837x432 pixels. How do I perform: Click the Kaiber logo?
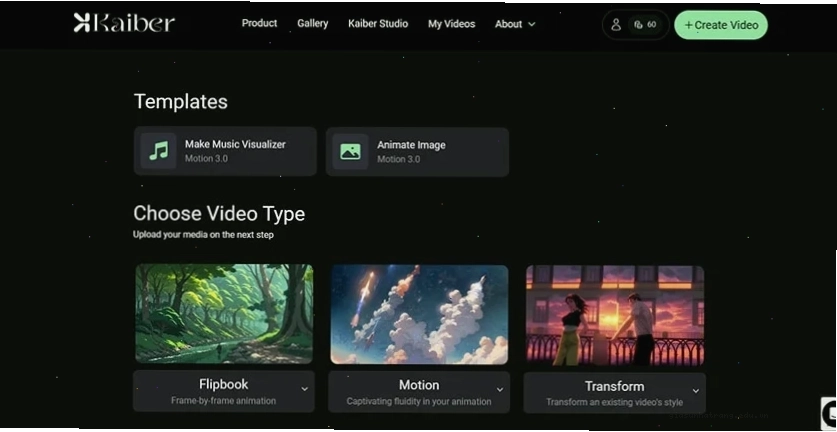coord(124,23)
